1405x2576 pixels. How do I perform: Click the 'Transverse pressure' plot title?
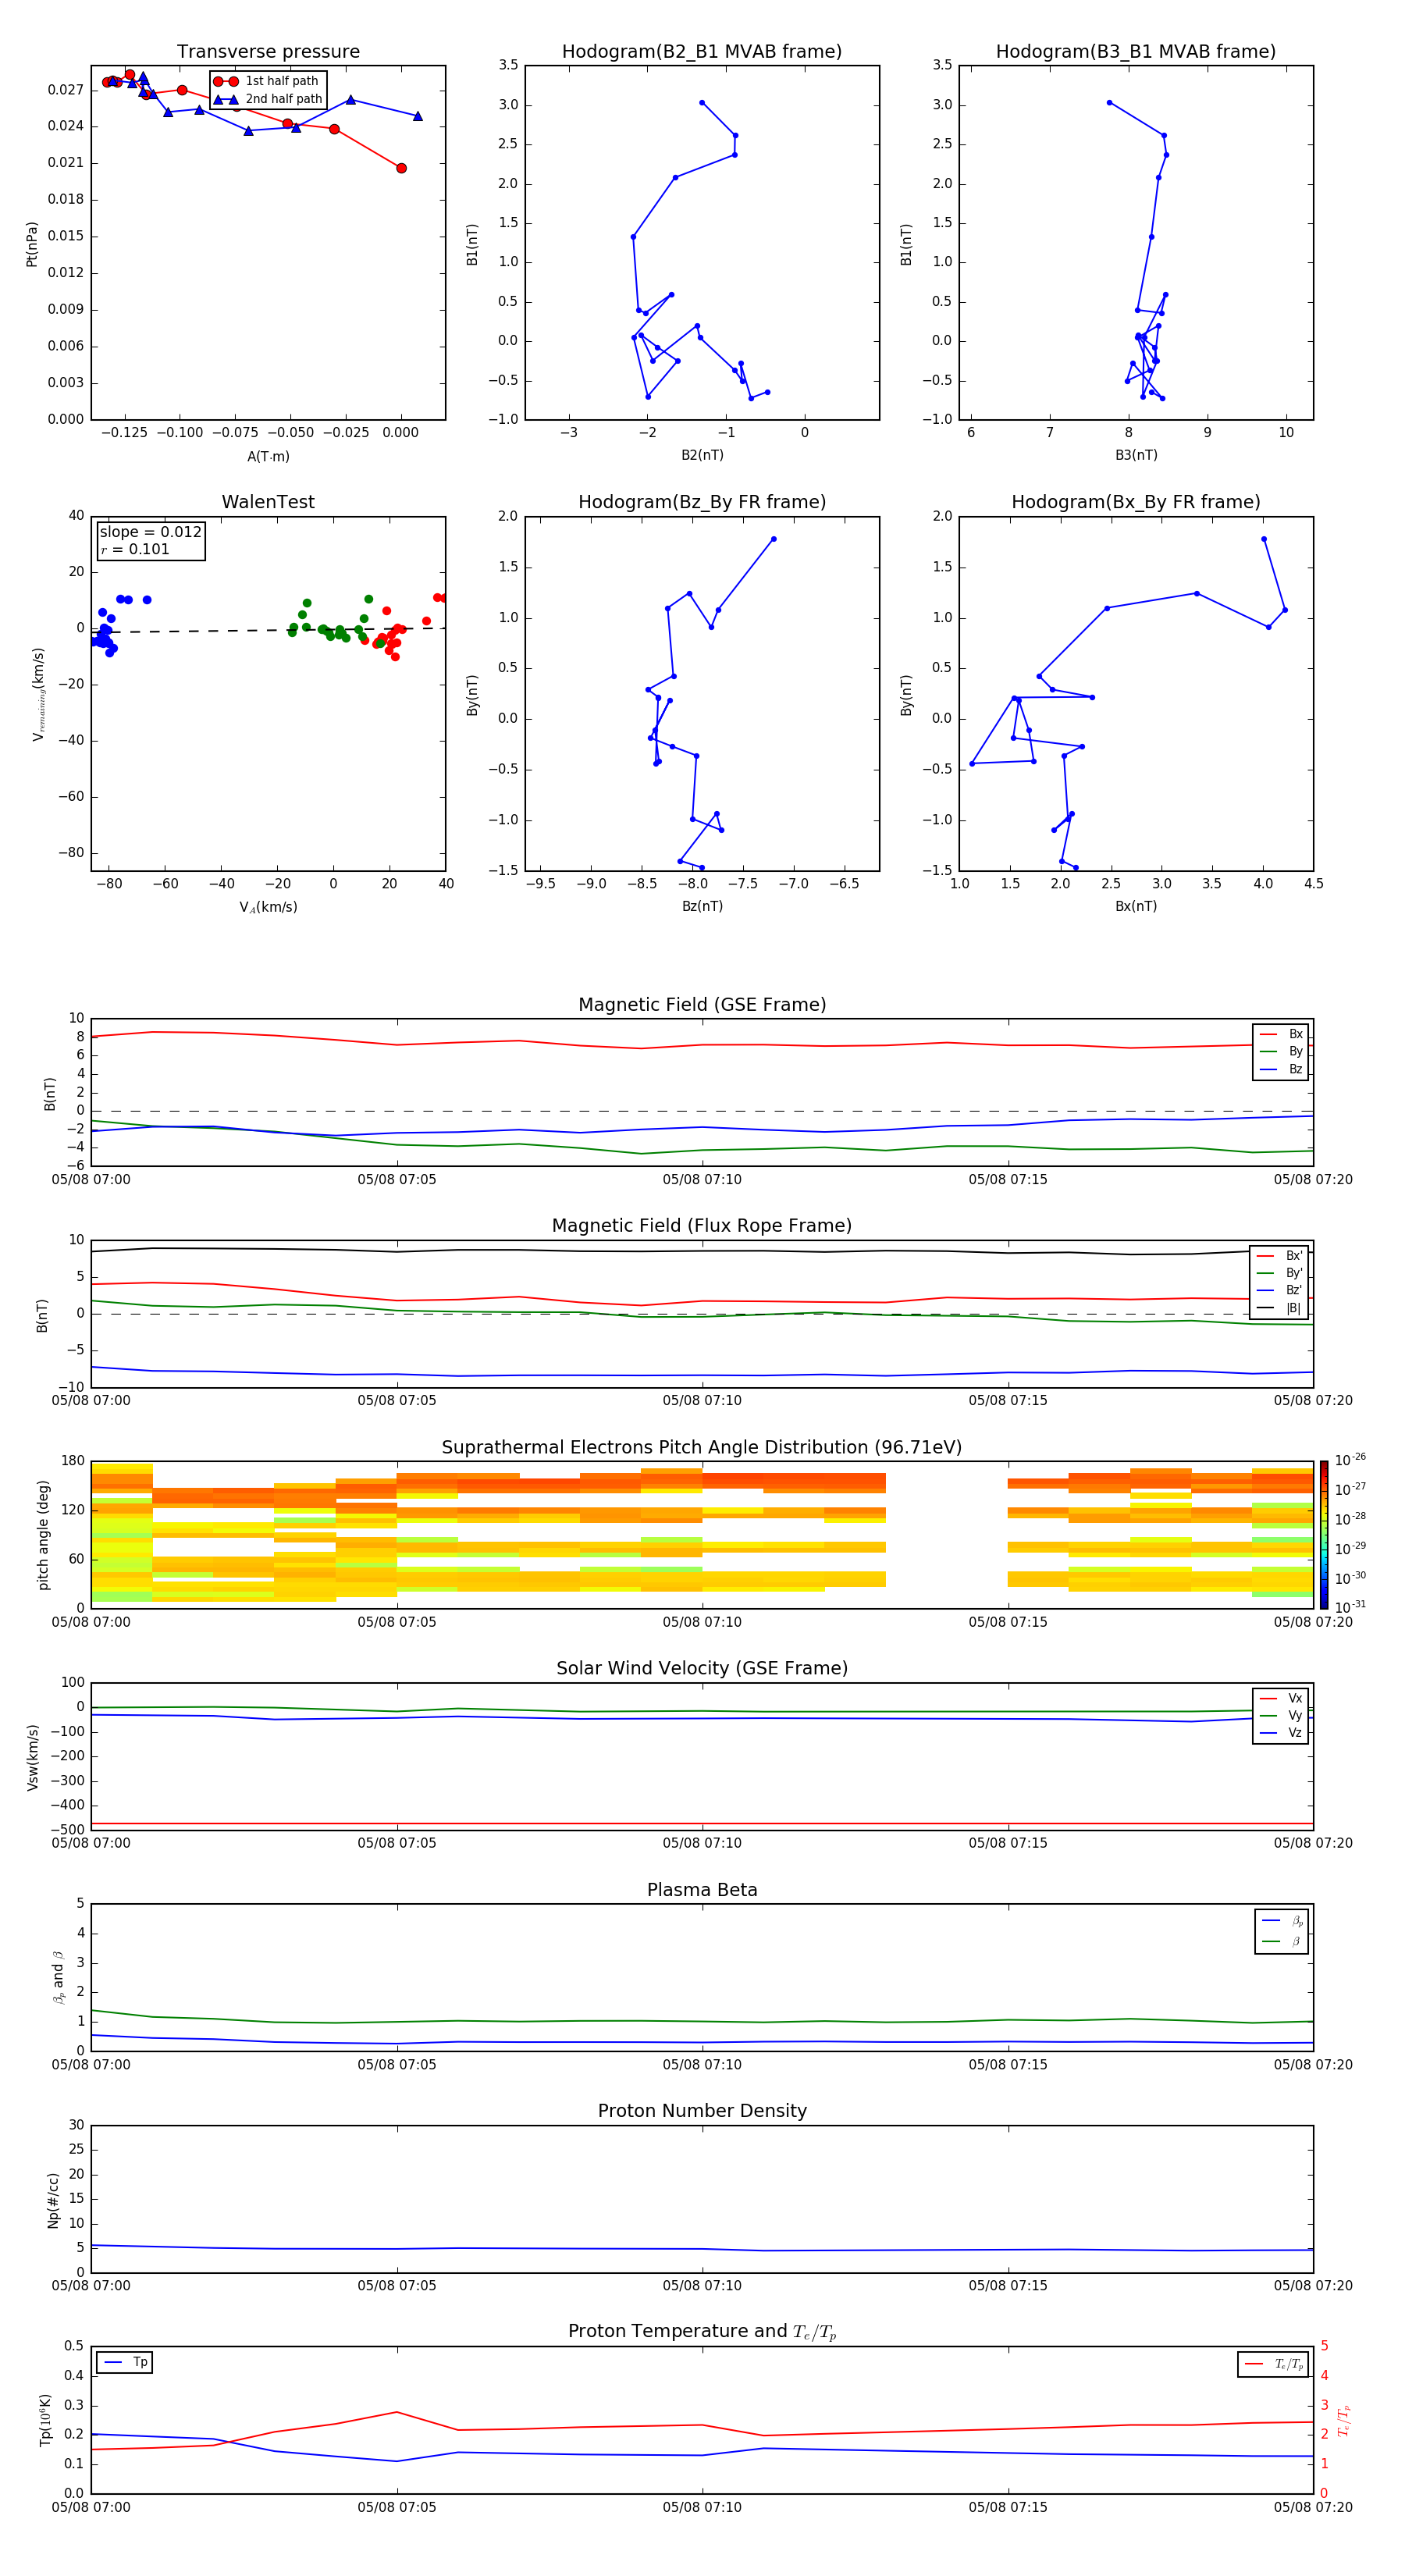[x=268, y=51]
